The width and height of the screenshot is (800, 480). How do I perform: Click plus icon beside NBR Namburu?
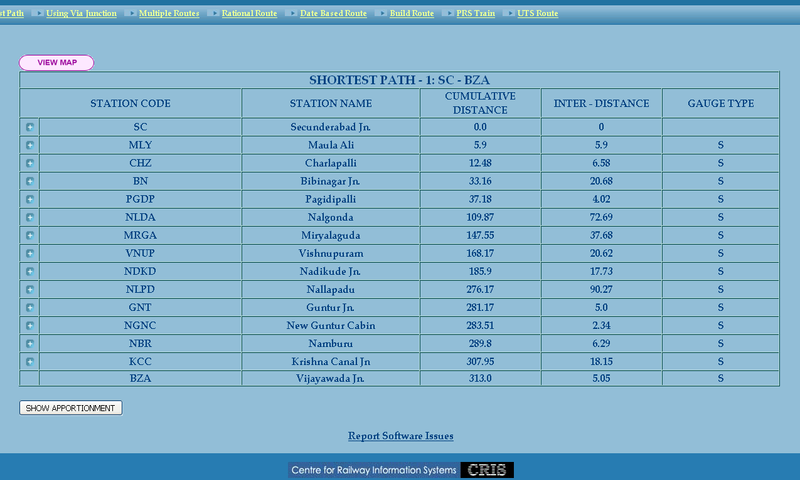(30, 343)
